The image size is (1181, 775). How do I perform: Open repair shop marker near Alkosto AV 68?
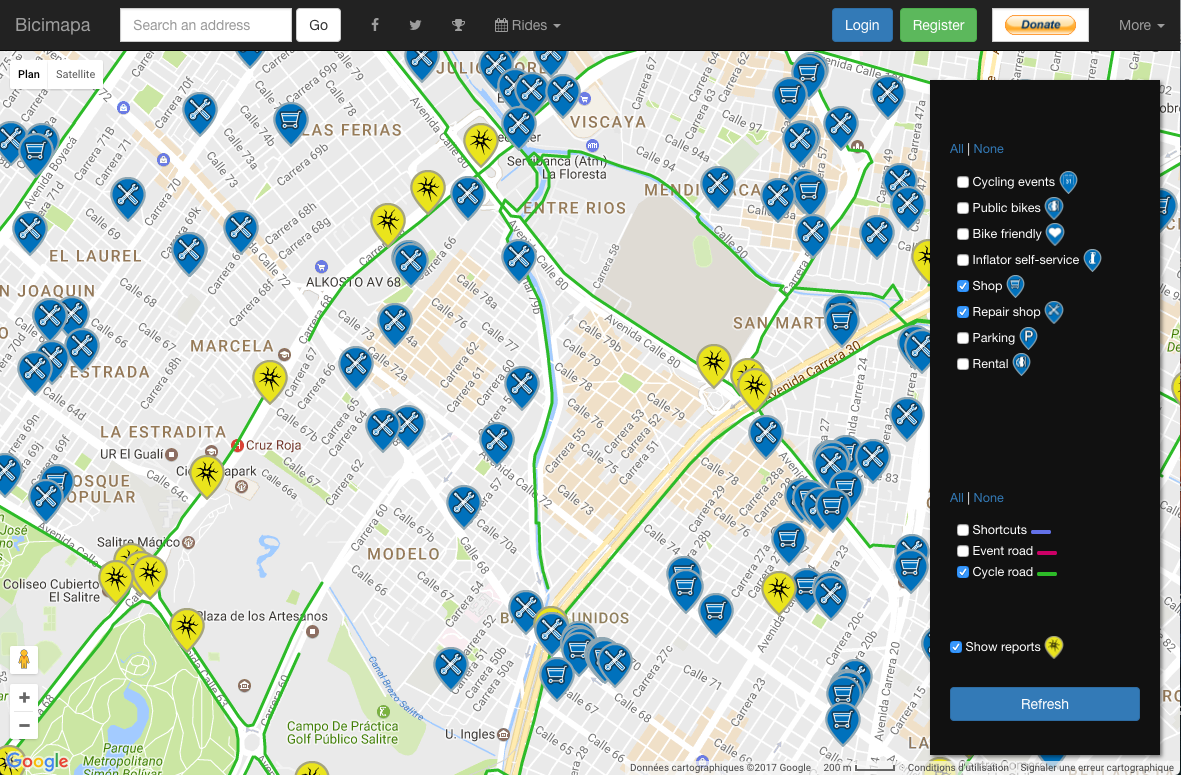pos(410,261)
